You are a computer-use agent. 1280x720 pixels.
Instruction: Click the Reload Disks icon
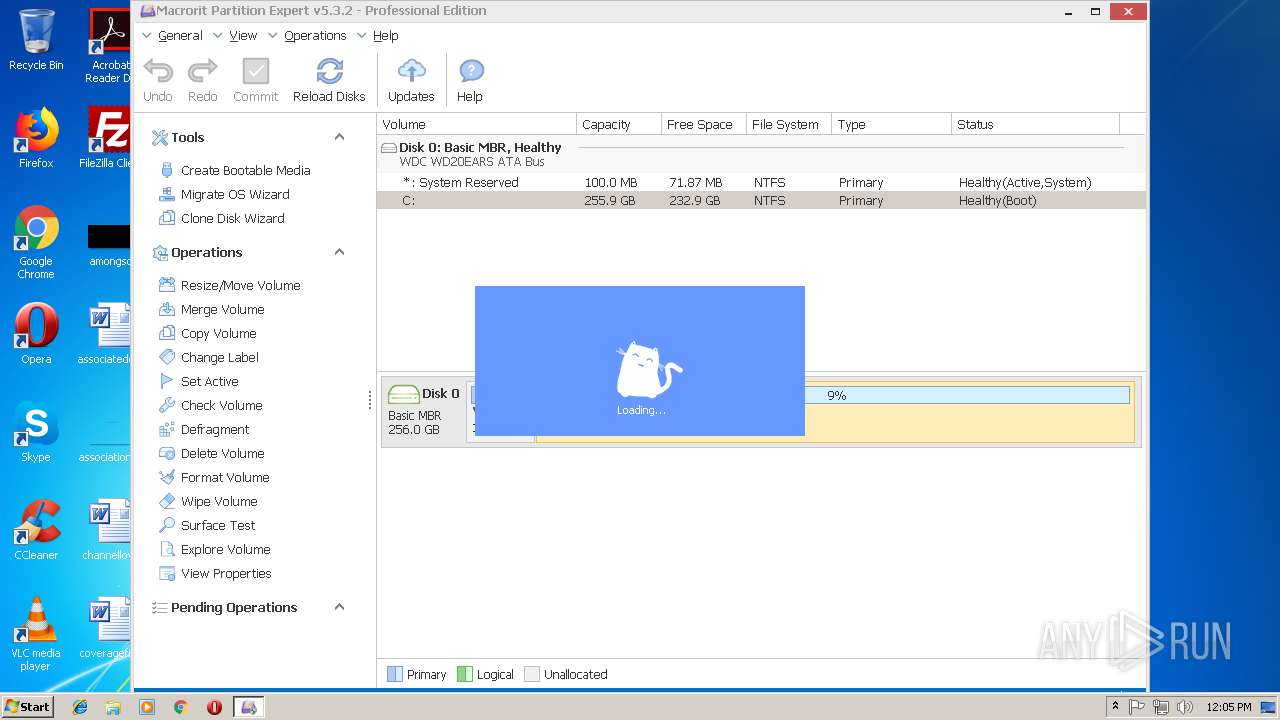pos(329,71)
